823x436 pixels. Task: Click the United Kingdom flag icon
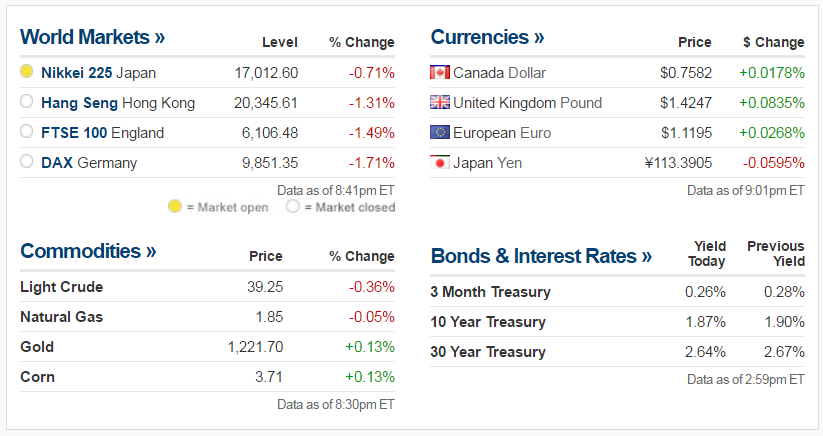tap(439, 102)
